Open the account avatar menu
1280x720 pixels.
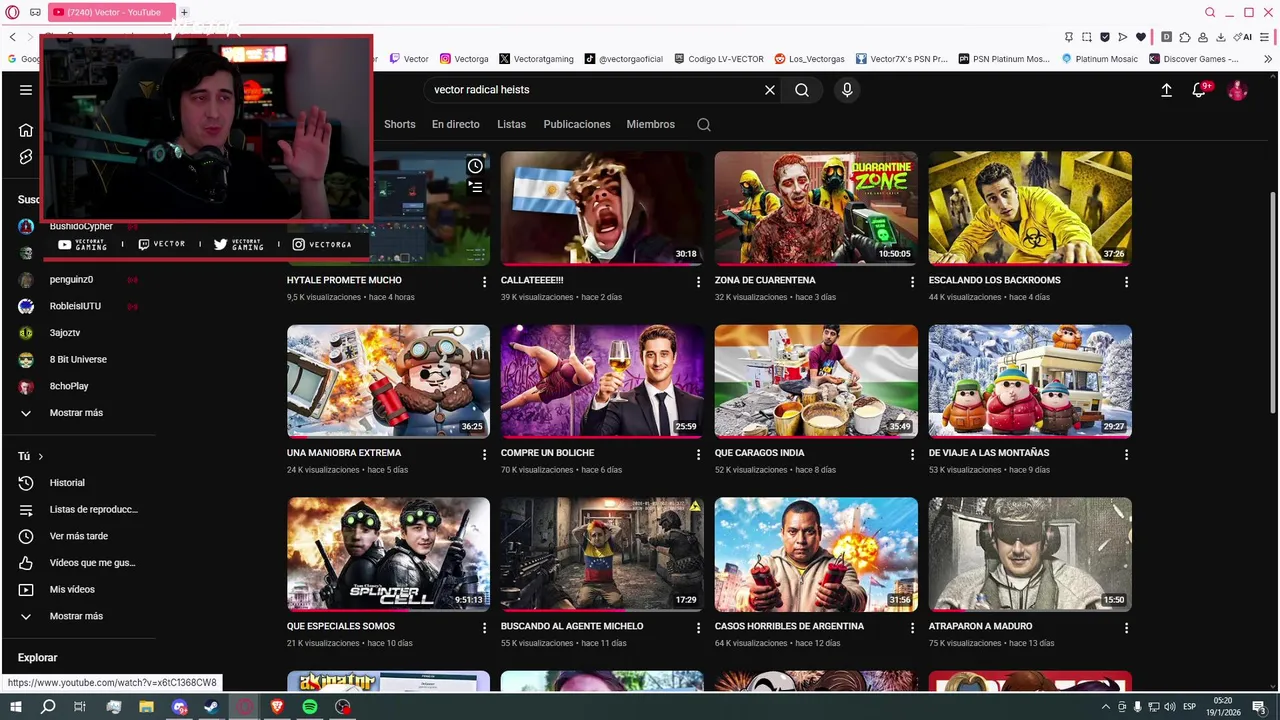(1238, 90)
